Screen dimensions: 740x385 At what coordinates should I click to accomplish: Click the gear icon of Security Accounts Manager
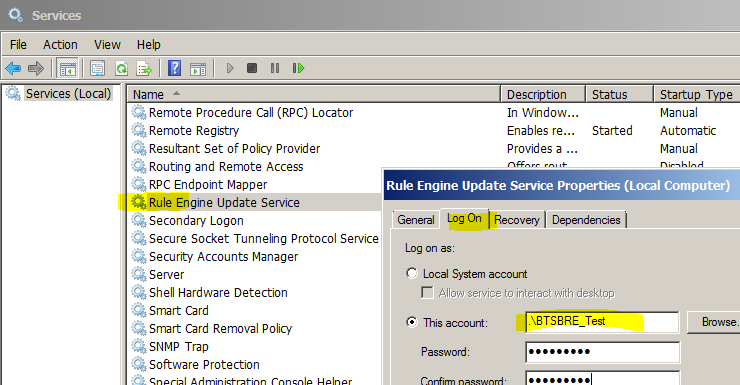click(x=139, y=256)
